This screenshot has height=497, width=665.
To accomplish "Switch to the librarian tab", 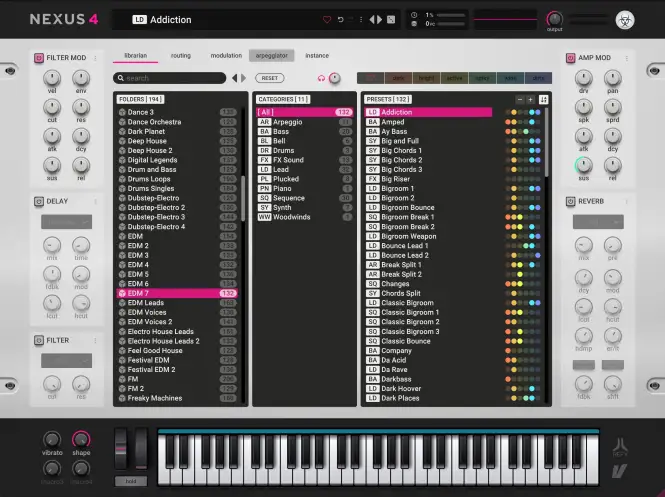I will point(135,56).
